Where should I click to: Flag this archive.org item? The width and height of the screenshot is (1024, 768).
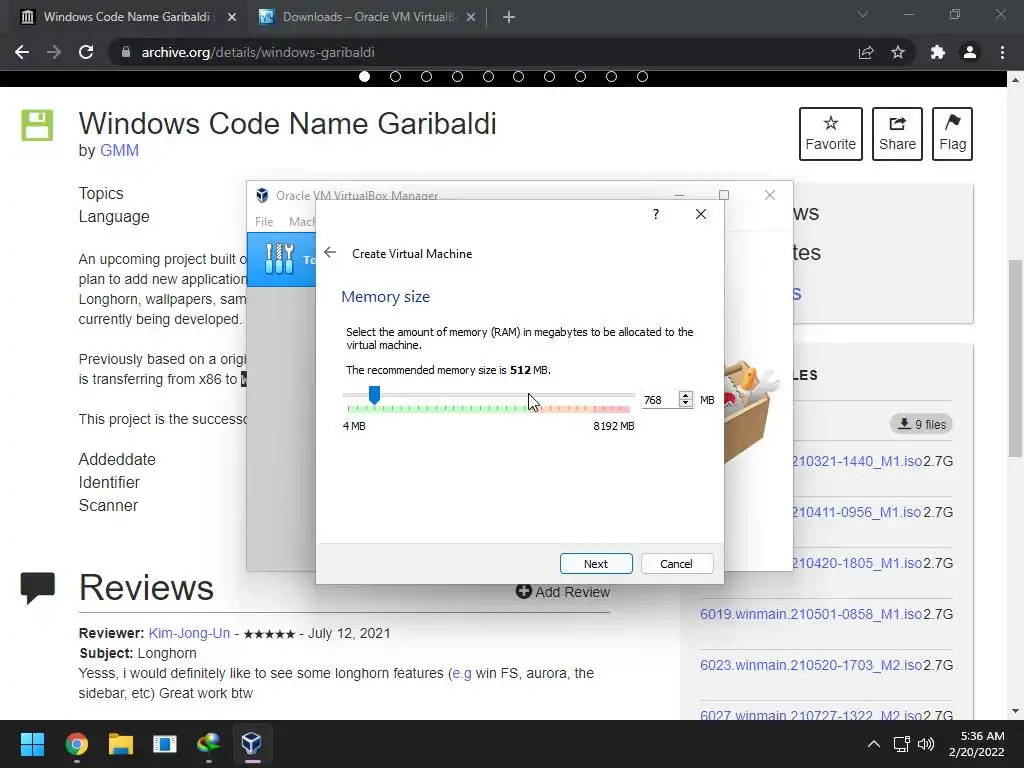[952, 134]
